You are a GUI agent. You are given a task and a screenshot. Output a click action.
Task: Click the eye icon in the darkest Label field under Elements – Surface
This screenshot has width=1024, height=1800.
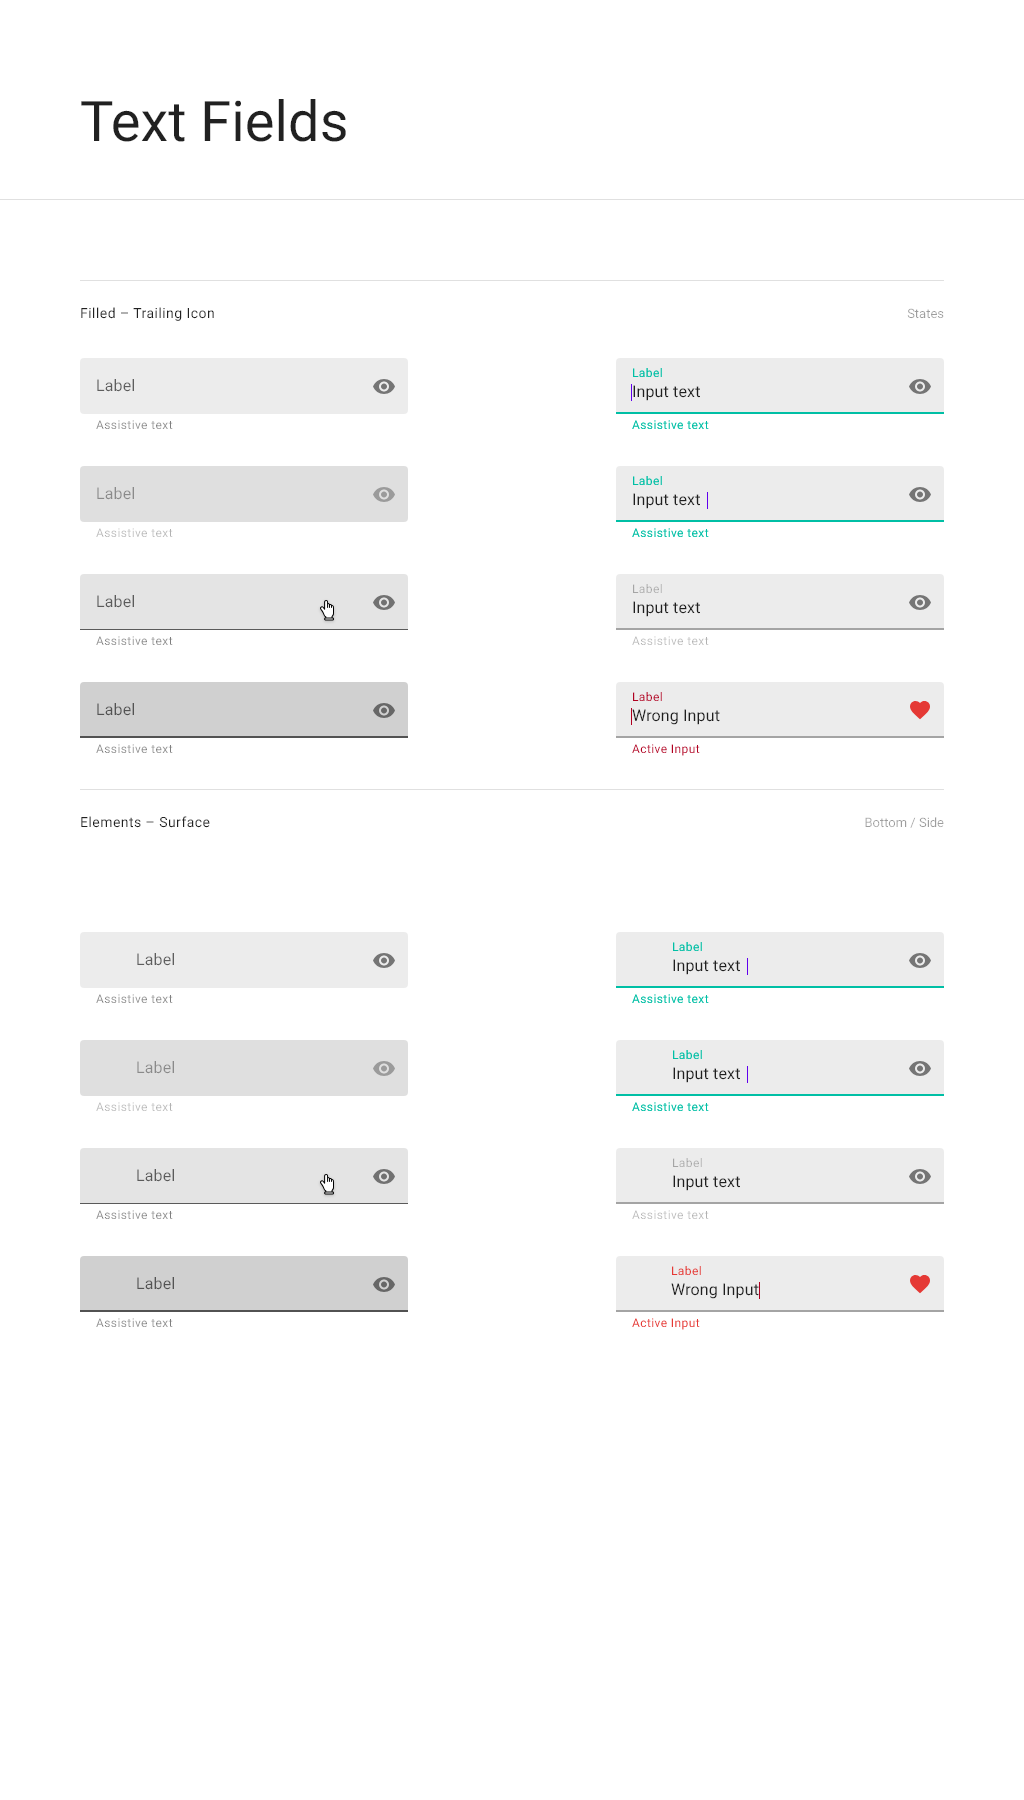[x=384, y=1284]
